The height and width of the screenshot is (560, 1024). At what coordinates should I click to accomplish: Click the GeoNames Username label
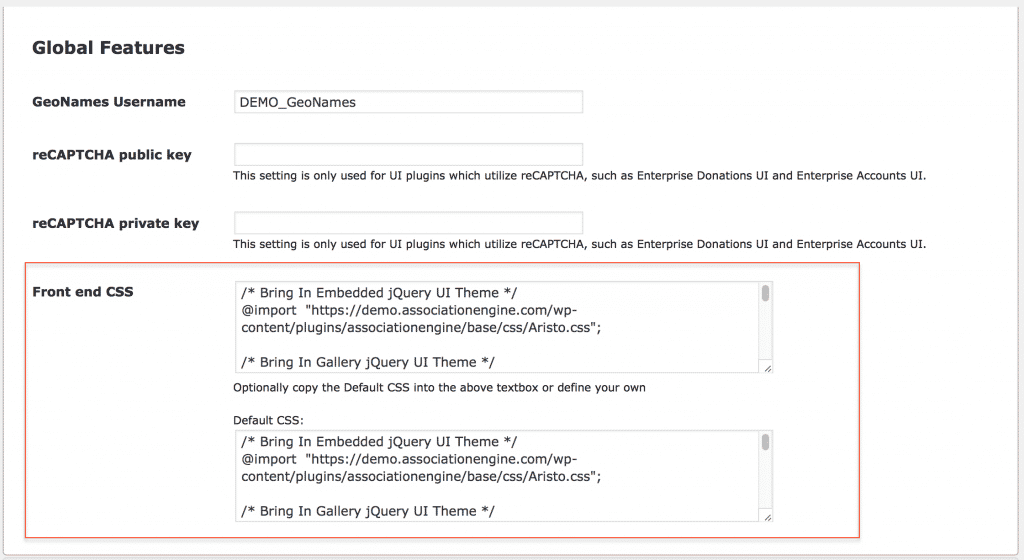108,102
